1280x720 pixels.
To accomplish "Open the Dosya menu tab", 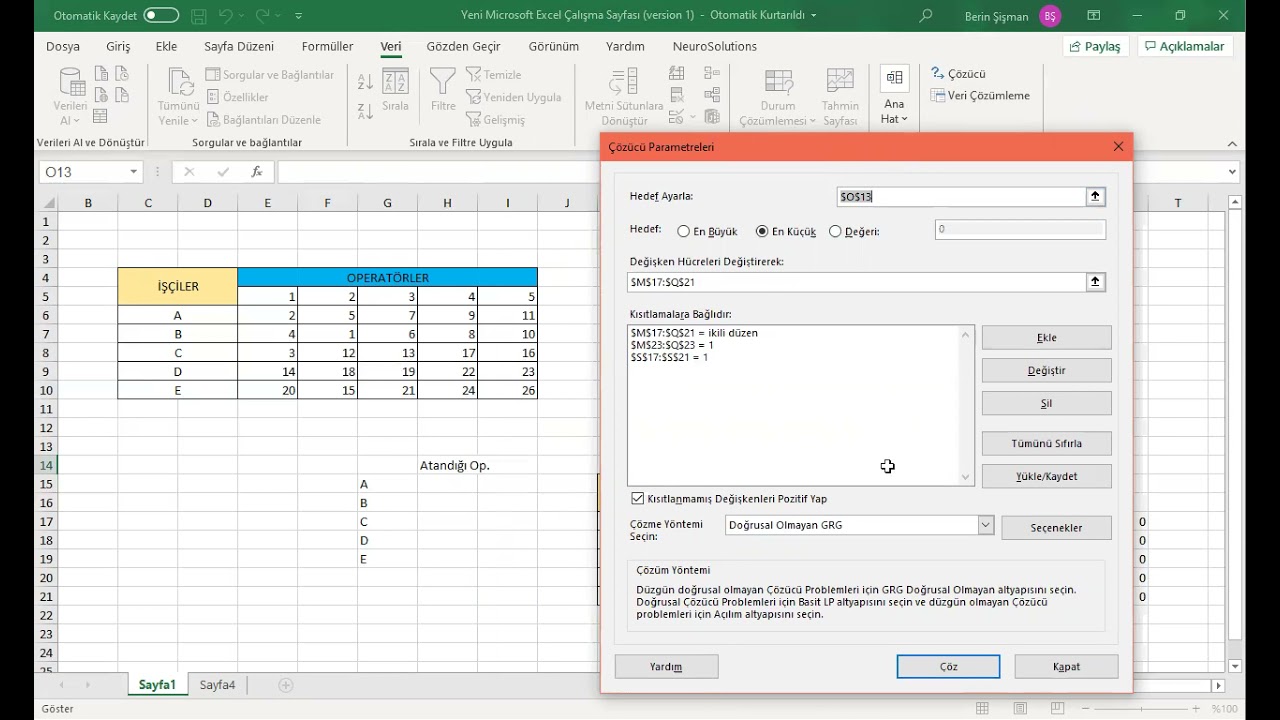I will pyautogui.click(x=63, y=46).
